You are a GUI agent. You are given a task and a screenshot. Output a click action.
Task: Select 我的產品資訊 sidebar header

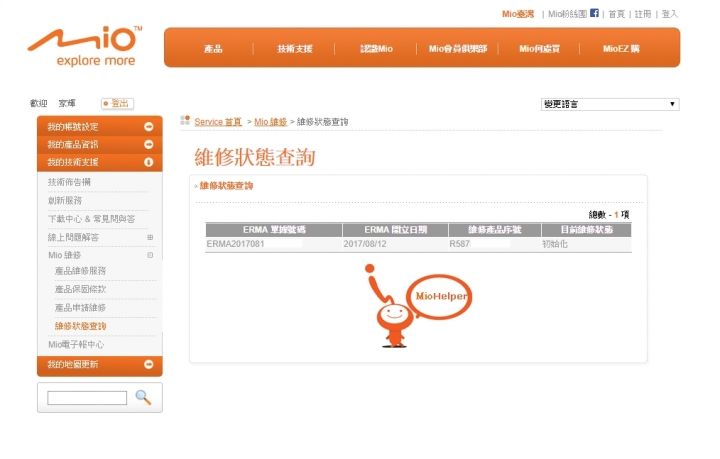(x=100, y=144)
